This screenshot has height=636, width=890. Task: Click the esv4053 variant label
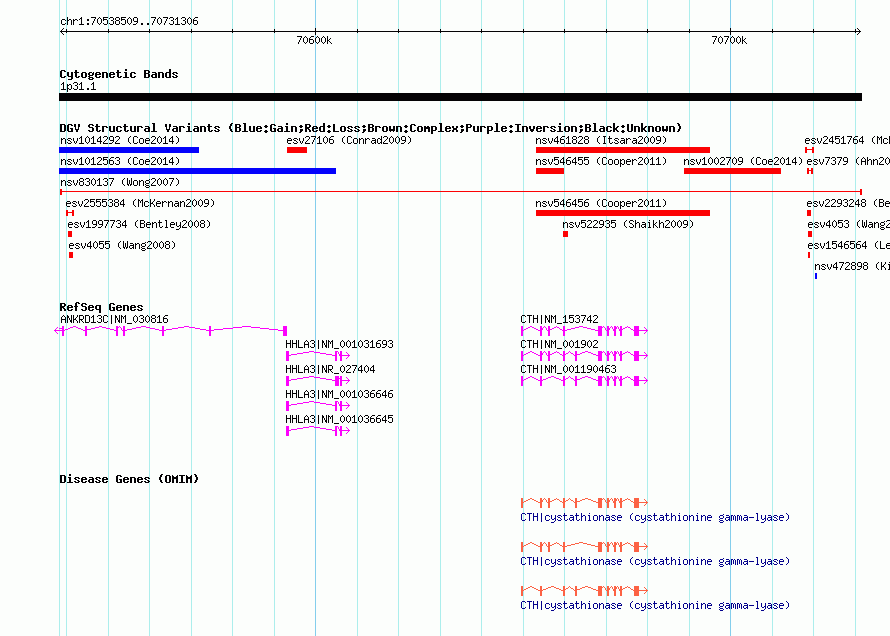849,224
